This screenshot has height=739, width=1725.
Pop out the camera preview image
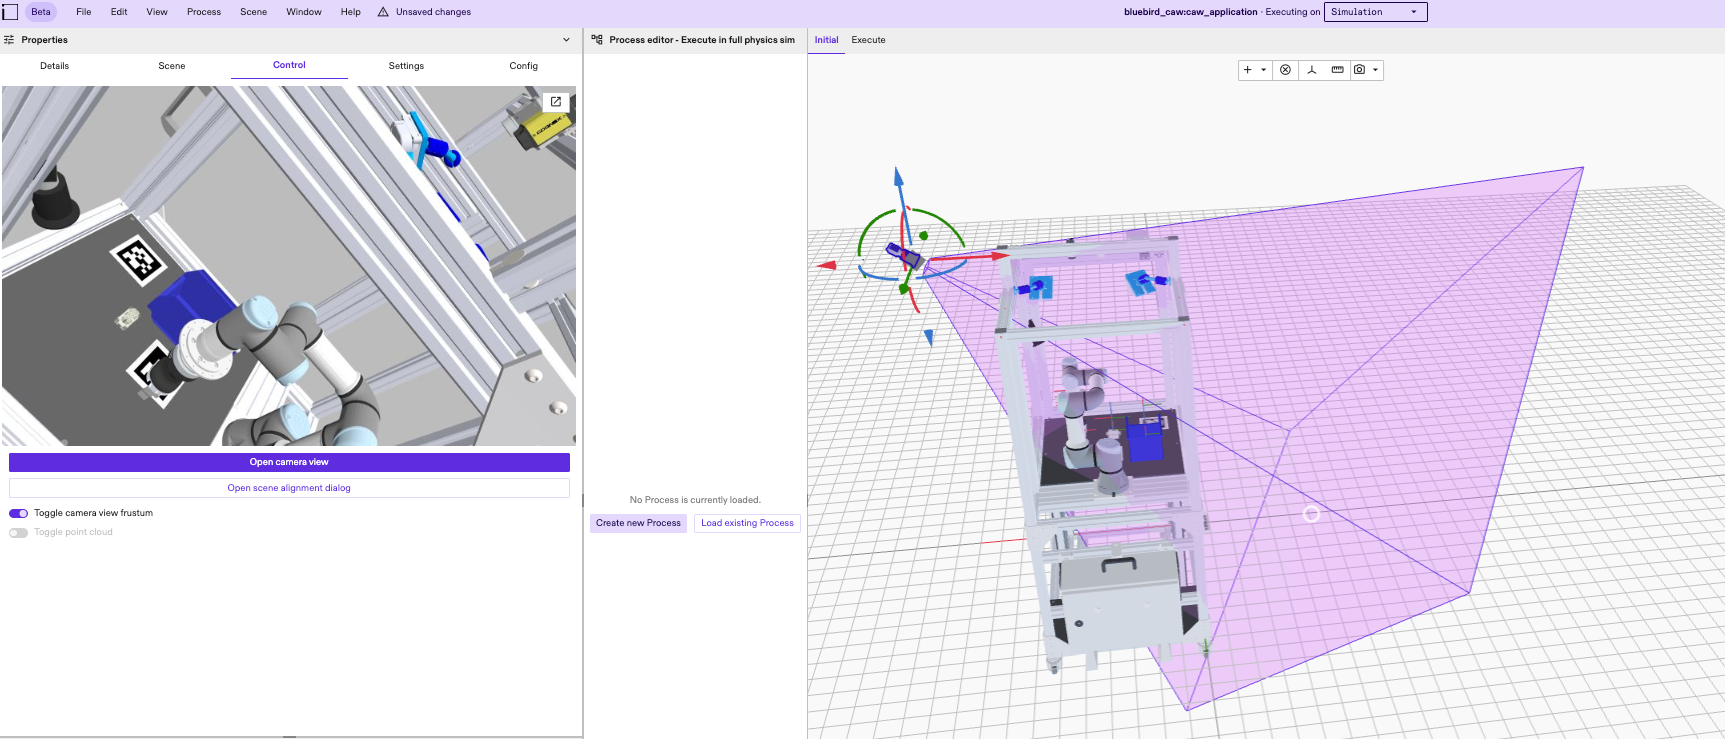pyautogui.click(x=556, y=102)
